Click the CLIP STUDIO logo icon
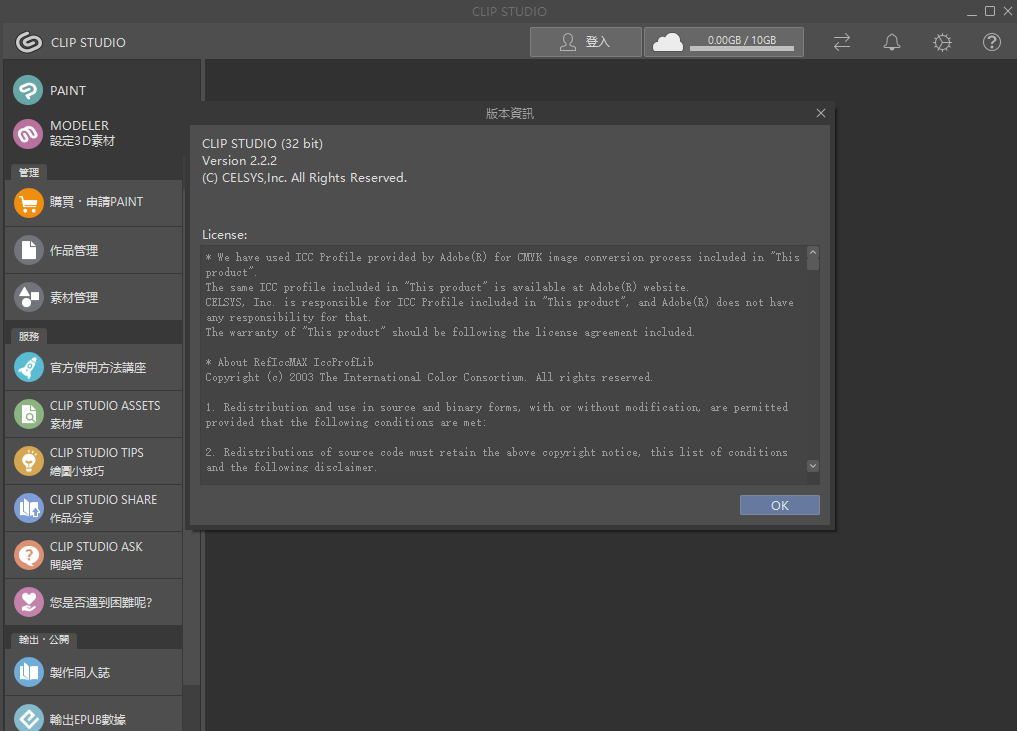Screen dimensions: 1017x731 (x=29, y=42)
